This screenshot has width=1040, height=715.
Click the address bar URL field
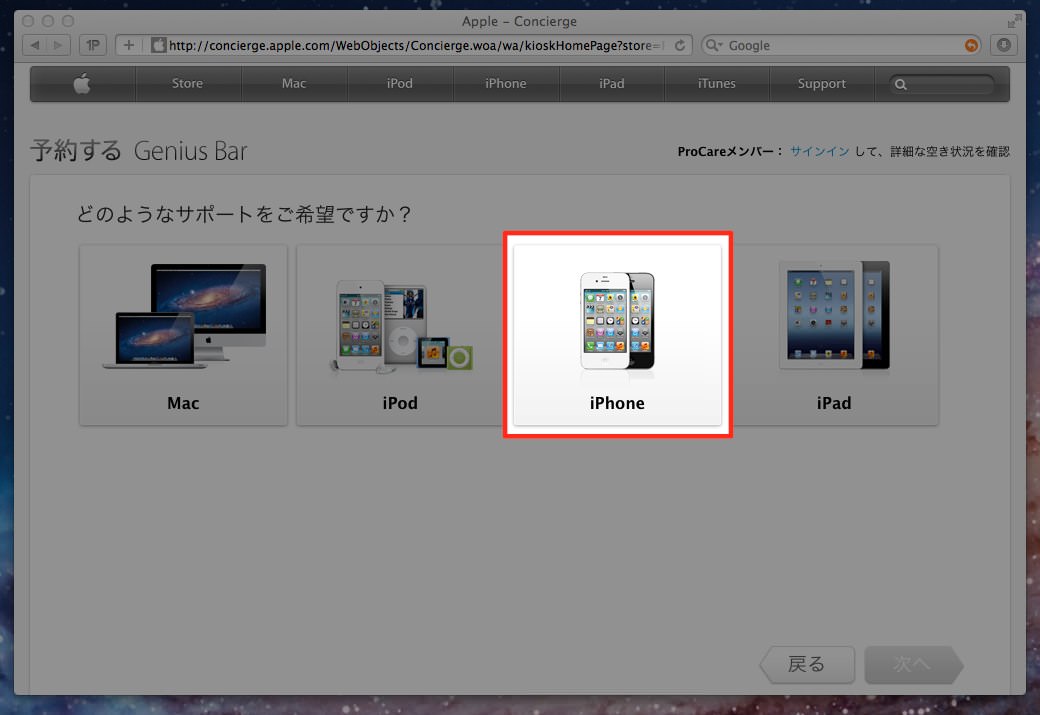pyautogui.click(x=404, y=45)
